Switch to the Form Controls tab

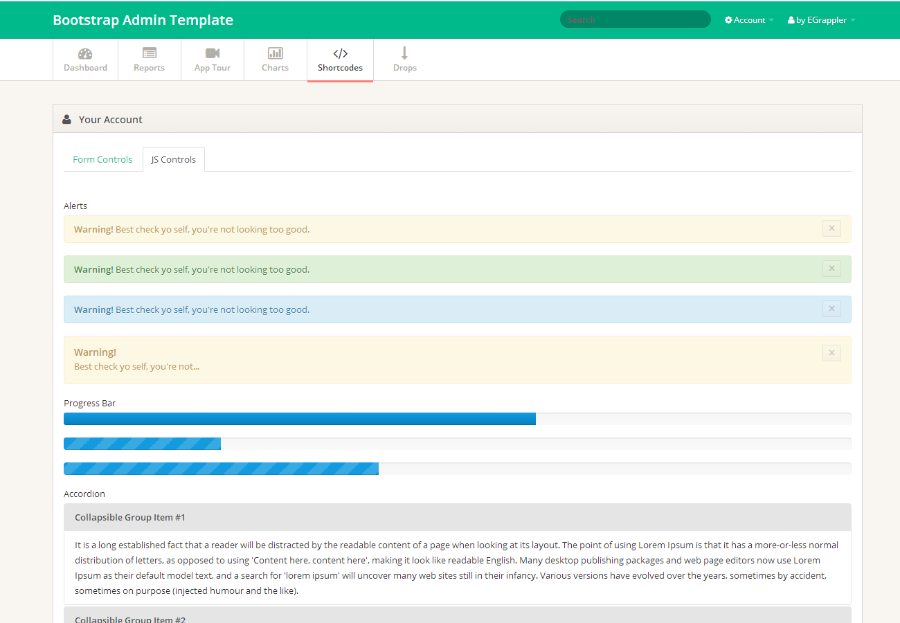coord(102,160)
